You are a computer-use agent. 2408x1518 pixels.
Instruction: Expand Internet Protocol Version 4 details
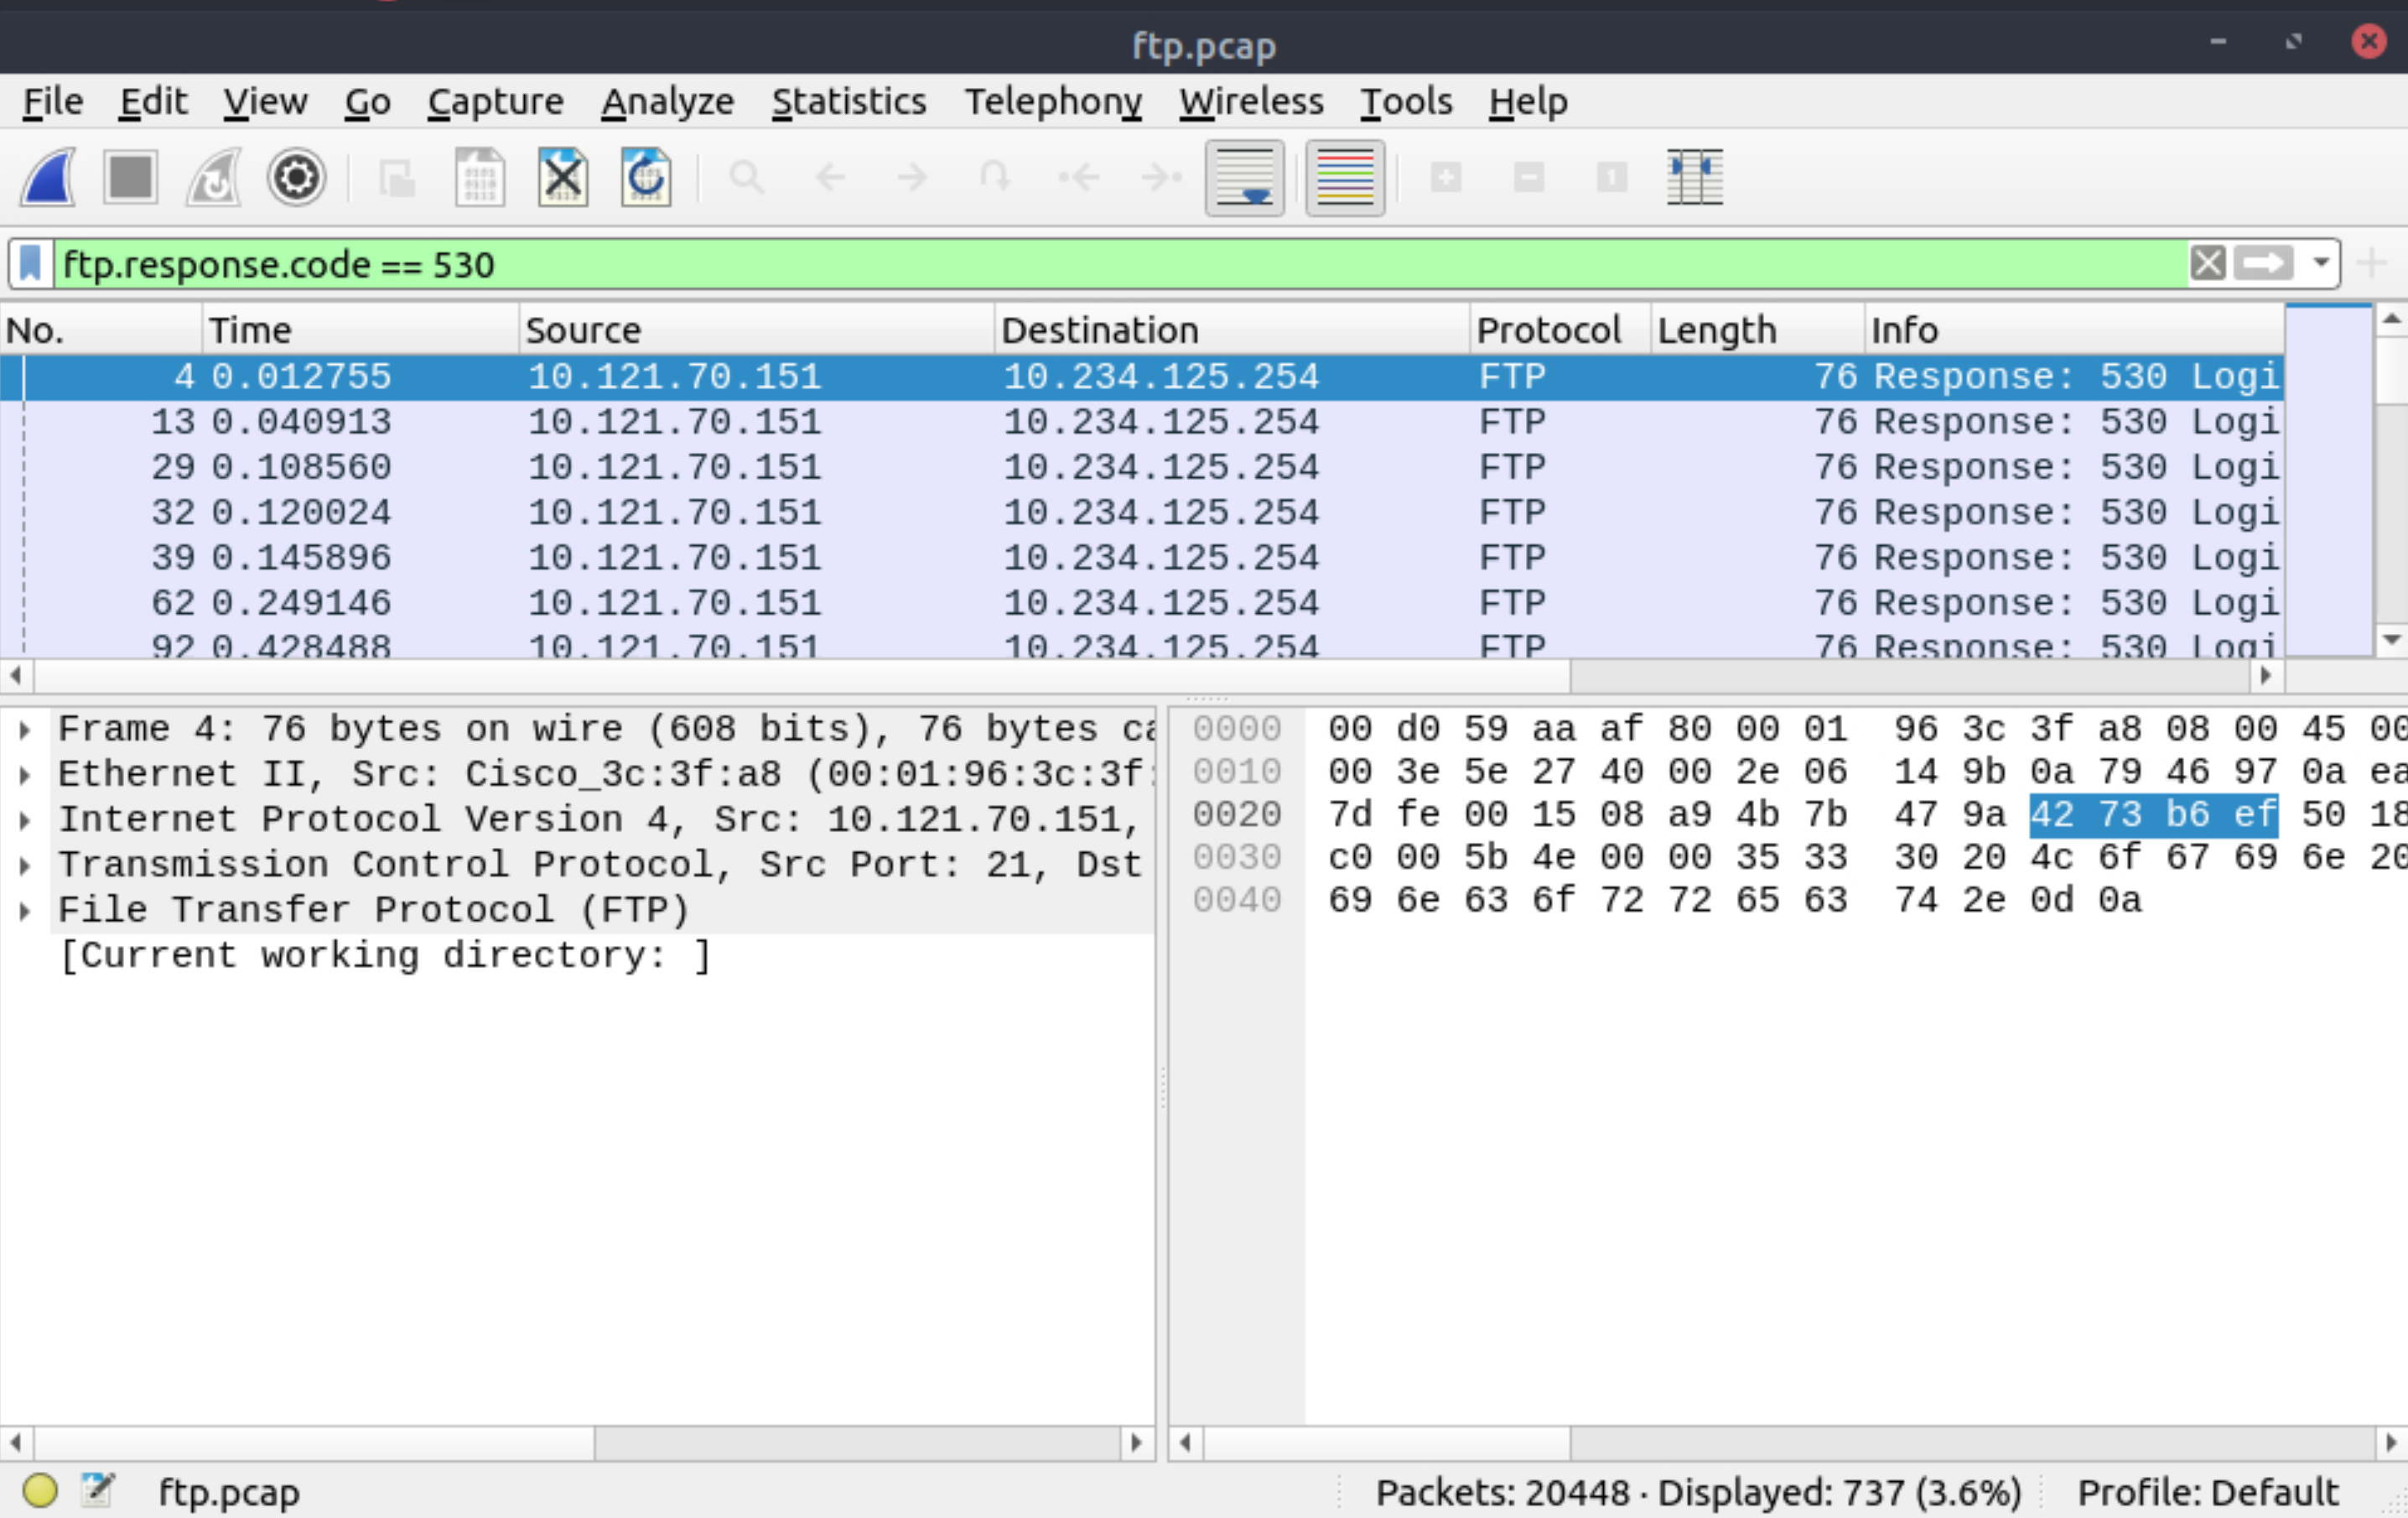25,821
